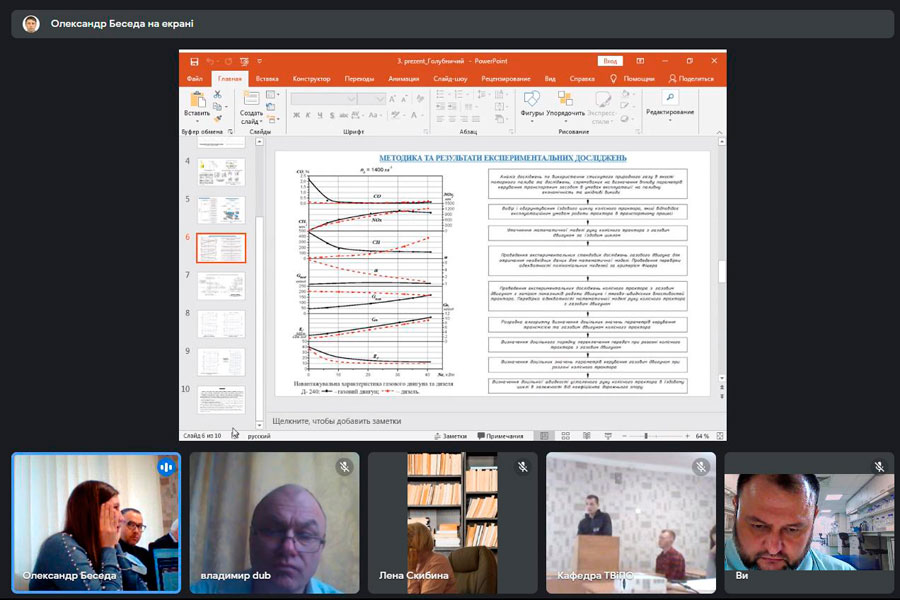Open the Слайд-шоу ribbon tab

(450, 79)
